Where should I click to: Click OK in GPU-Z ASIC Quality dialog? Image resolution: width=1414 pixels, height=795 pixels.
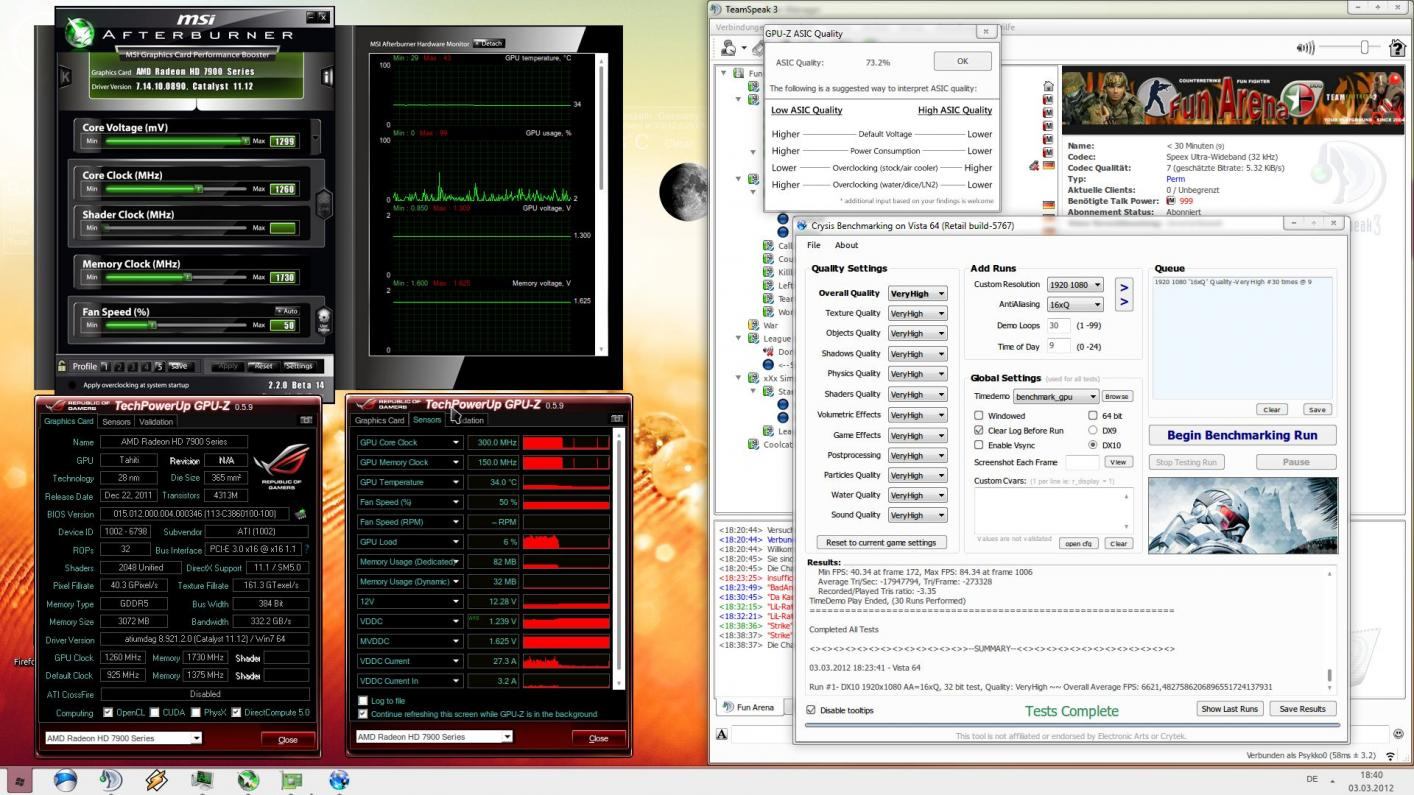click(x=962, y=61)
